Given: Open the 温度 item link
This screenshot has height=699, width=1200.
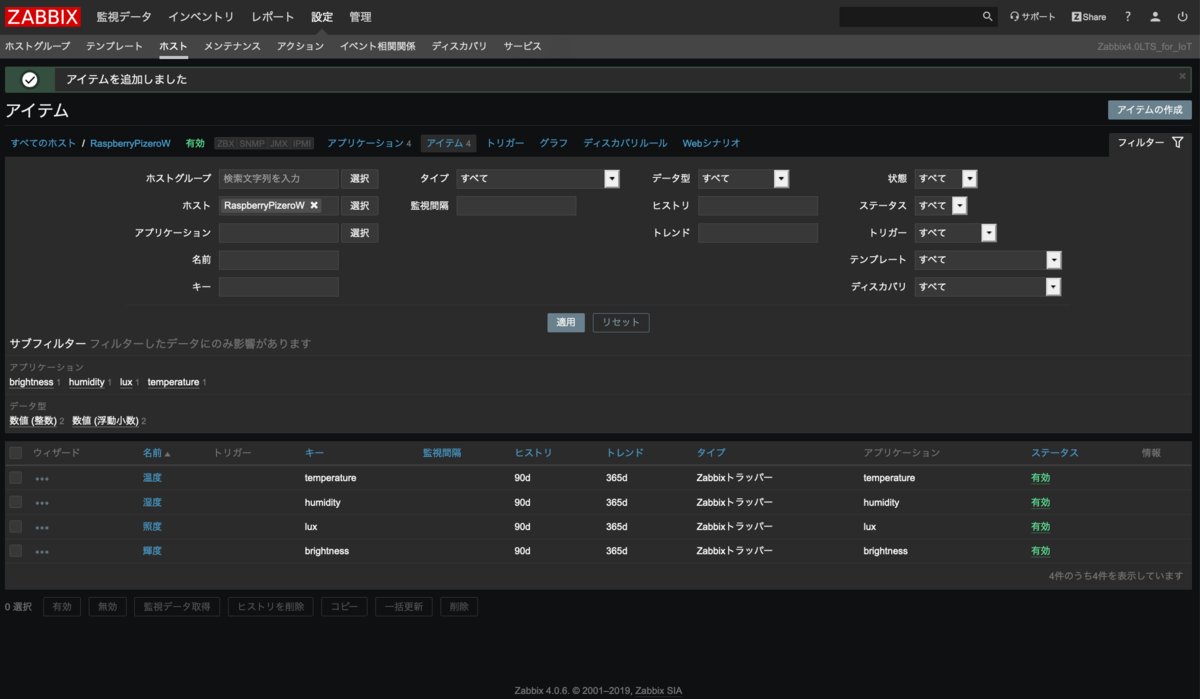Looking at the screenshot, I should 152,478.
